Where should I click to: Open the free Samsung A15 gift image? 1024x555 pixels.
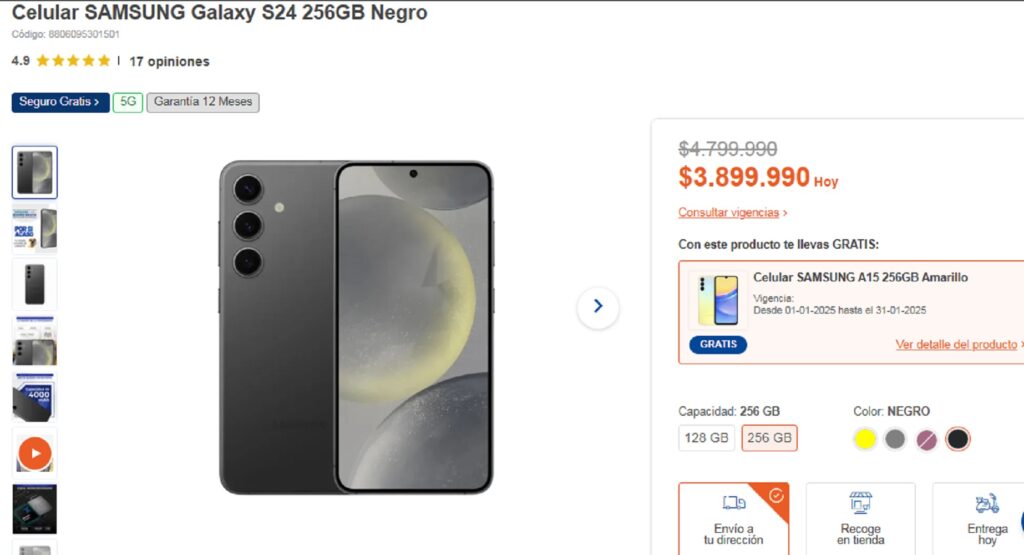pyautogui.click(x=718, y=300)
